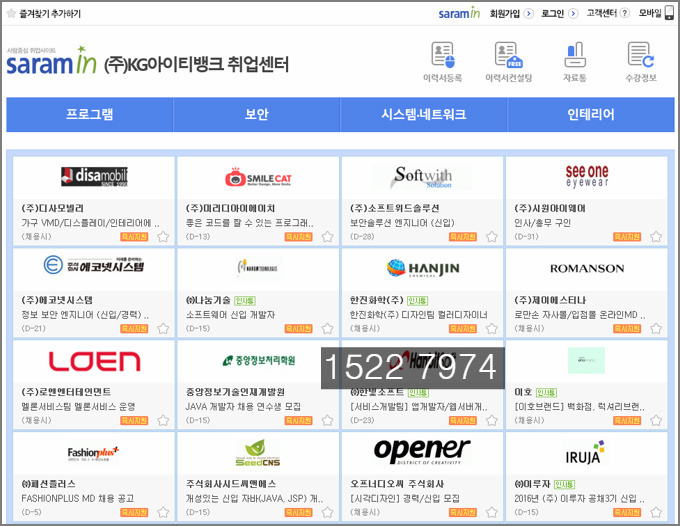The height and width of the screenshot is (526, 680).
Task: Favorite the 중앙정보기술인재개발원 job with its star
Action: [x=327, y=421]
